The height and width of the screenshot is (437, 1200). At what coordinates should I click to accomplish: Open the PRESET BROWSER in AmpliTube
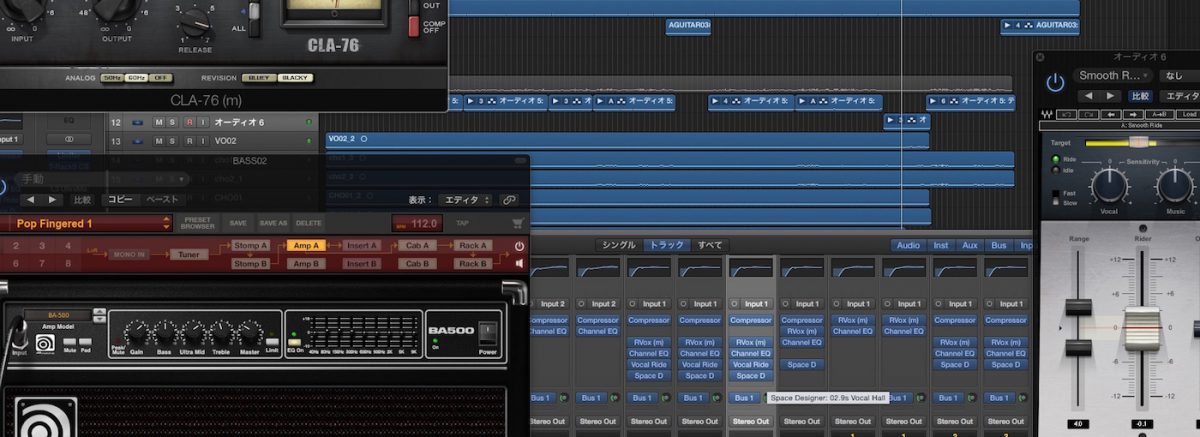198,224
